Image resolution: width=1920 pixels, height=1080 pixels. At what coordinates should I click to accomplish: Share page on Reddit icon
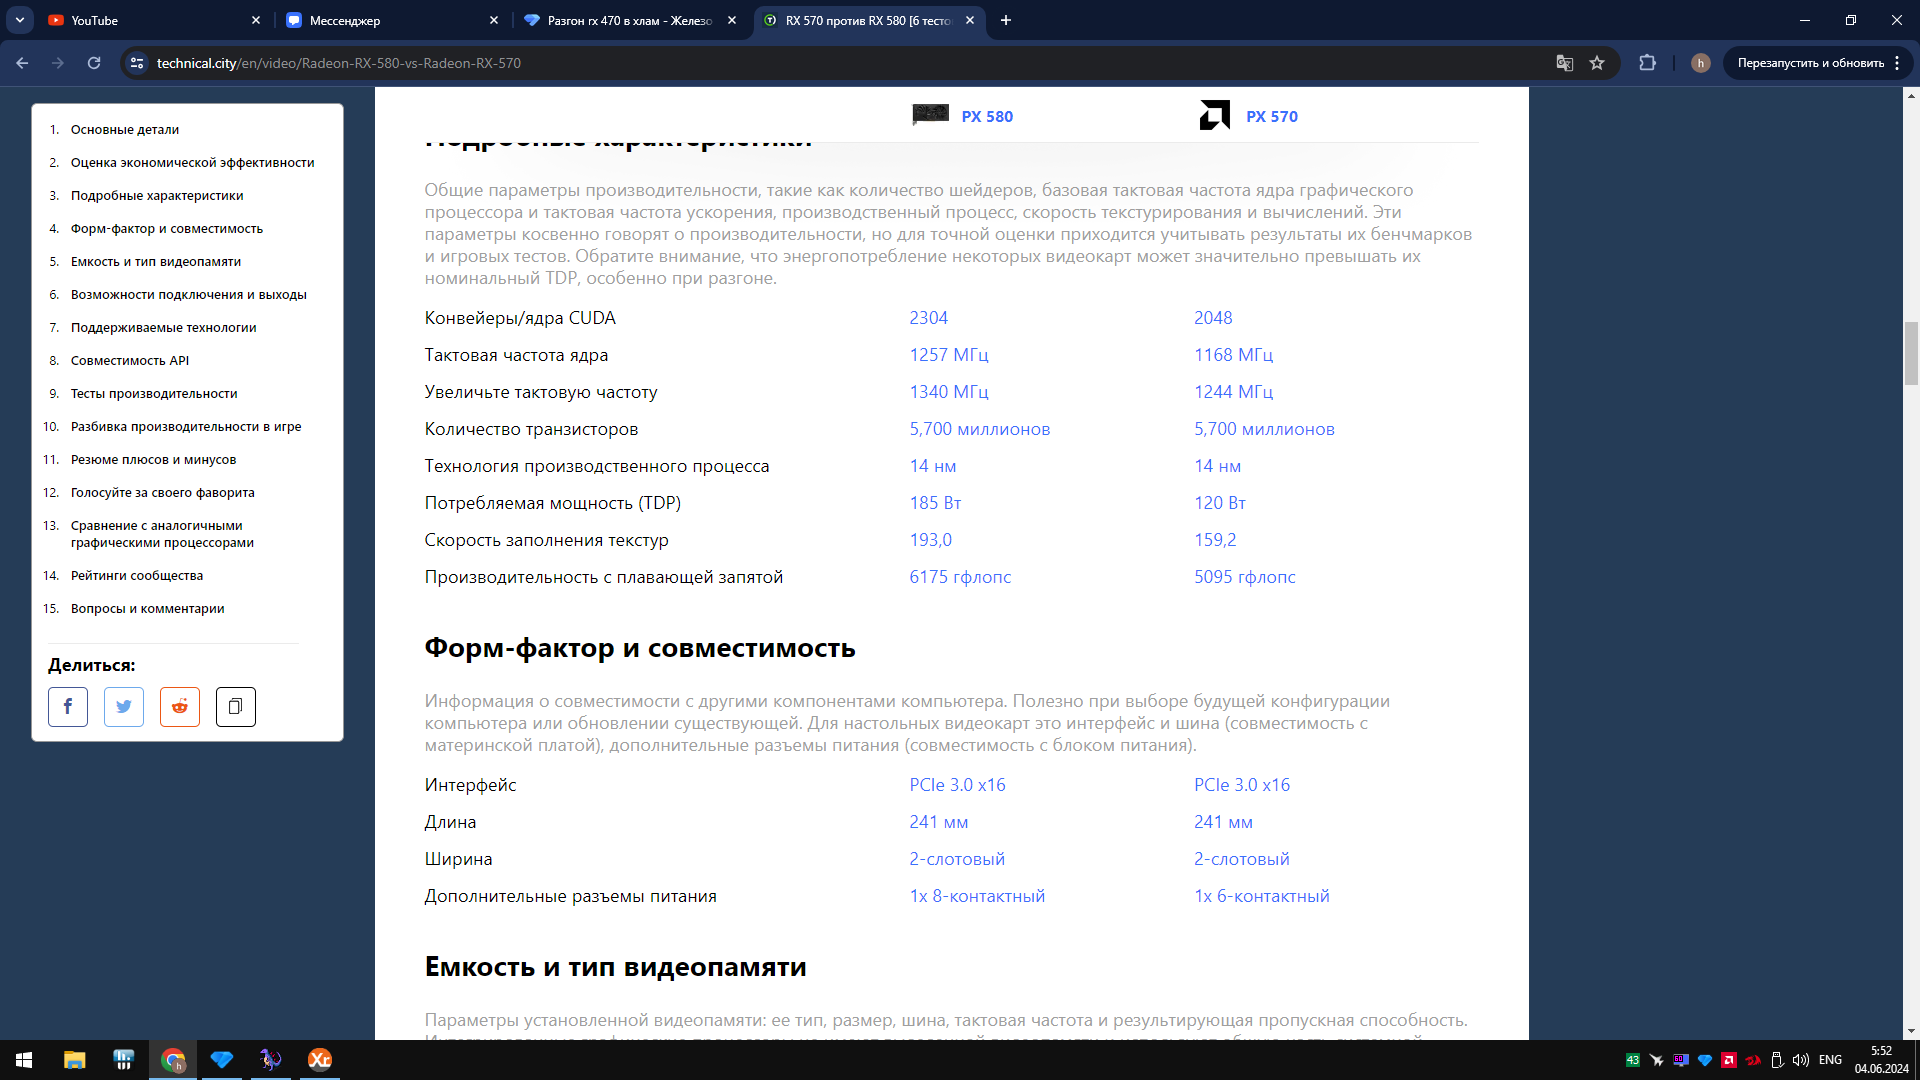point(180,707)
